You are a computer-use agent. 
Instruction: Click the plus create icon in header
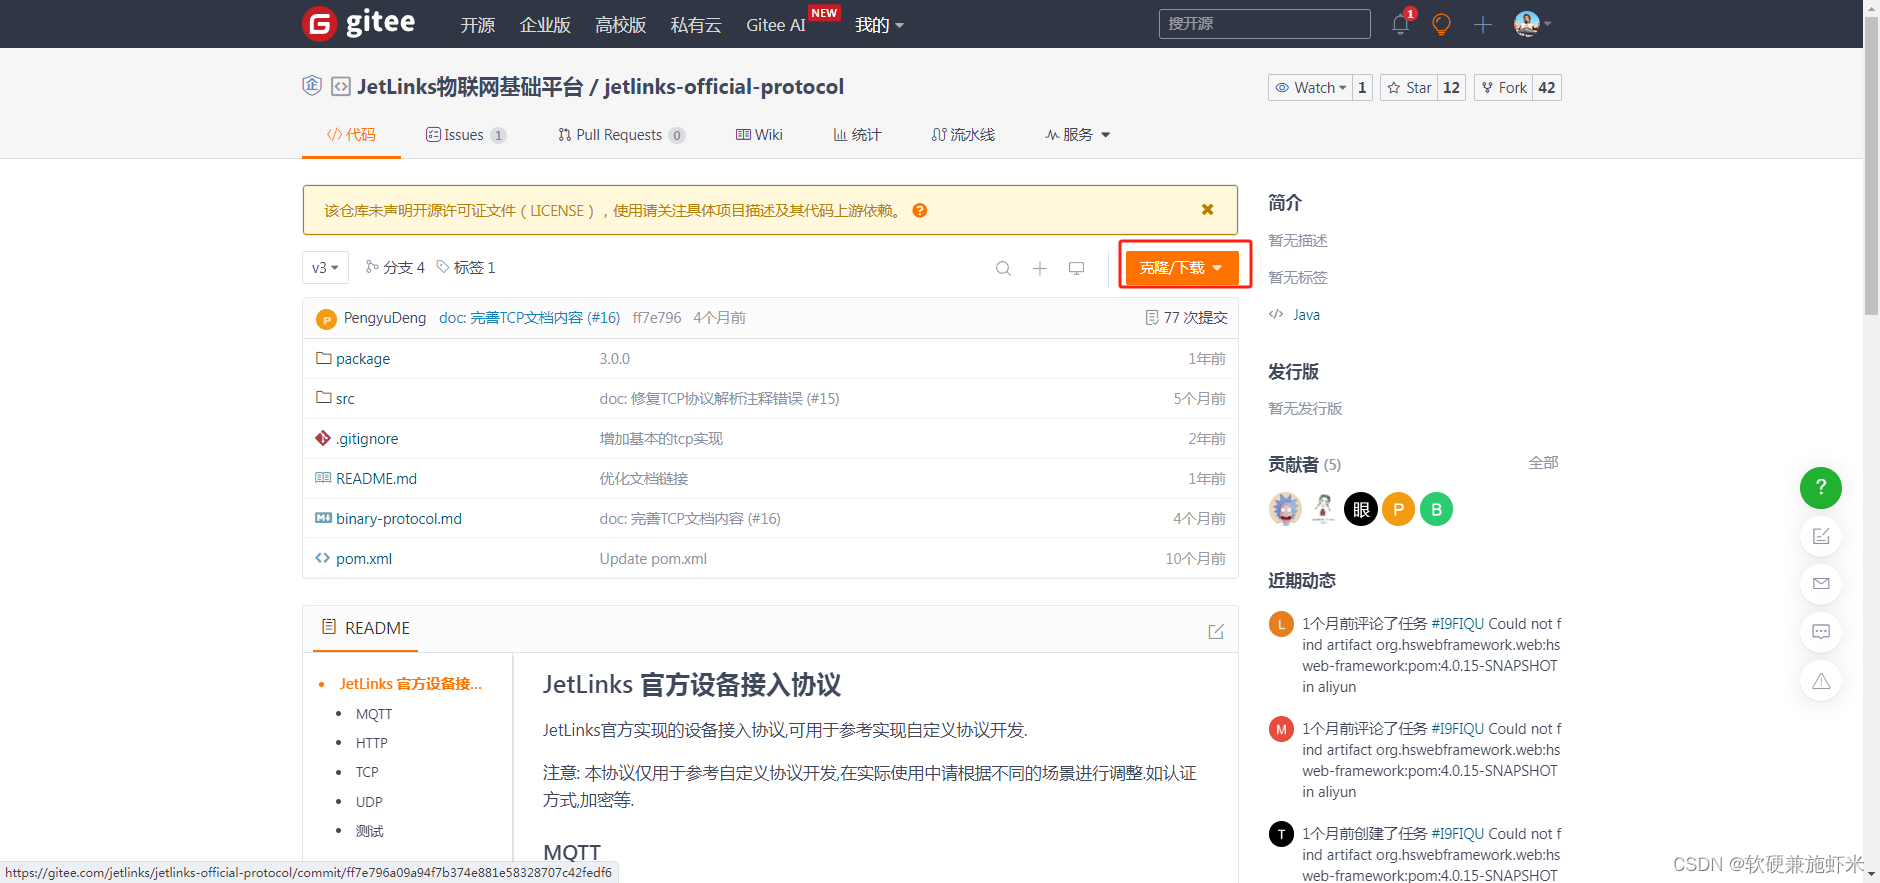[1482, 24]
